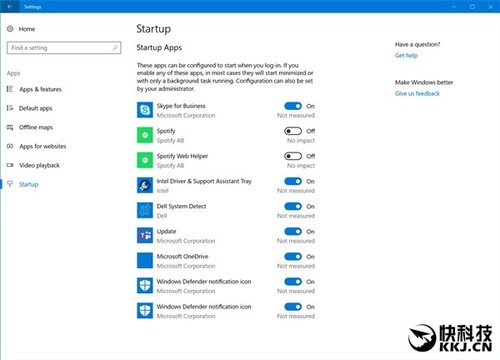
Task: Click the Spotify app icon
Action: pyautogui.click(x=145, y=135)
